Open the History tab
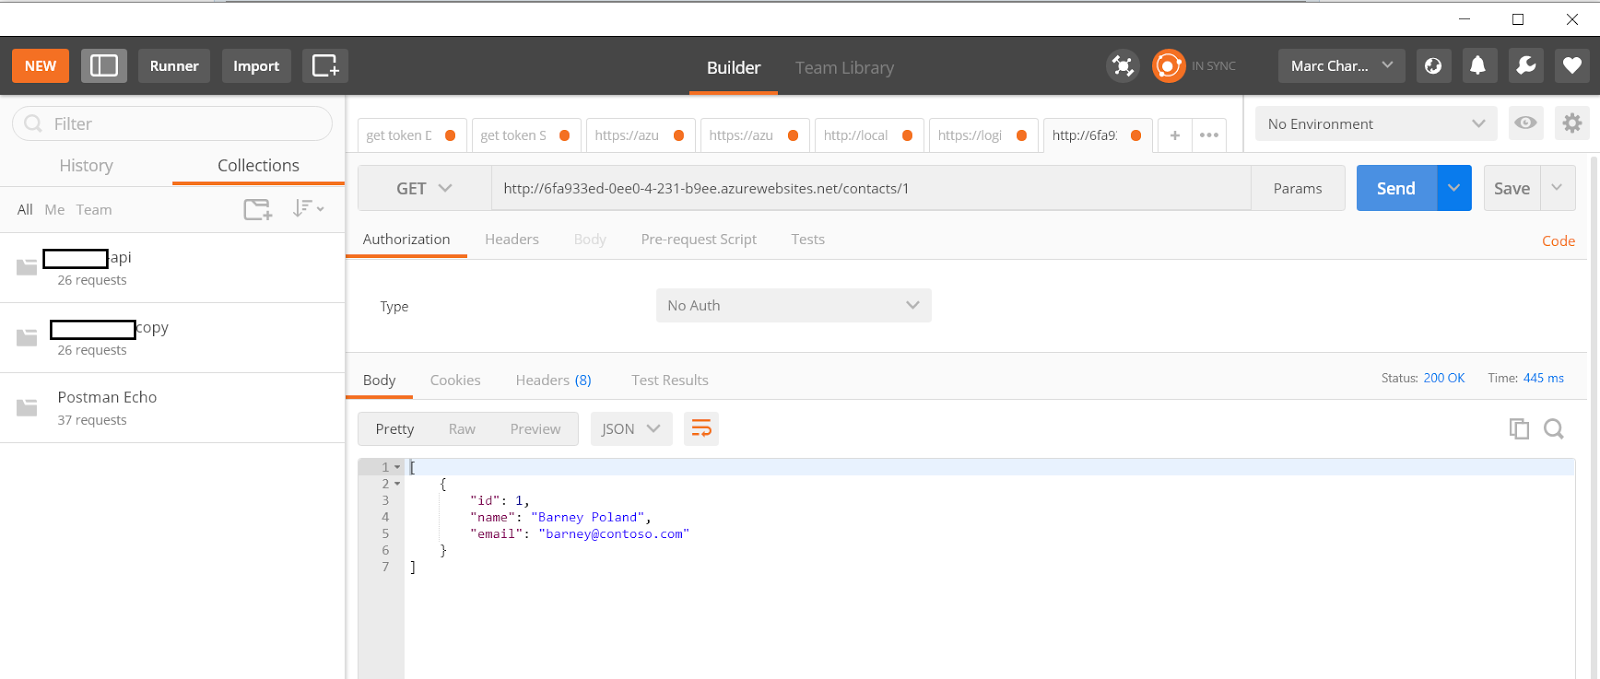The image size is (1600, 679). click(86, 165)
